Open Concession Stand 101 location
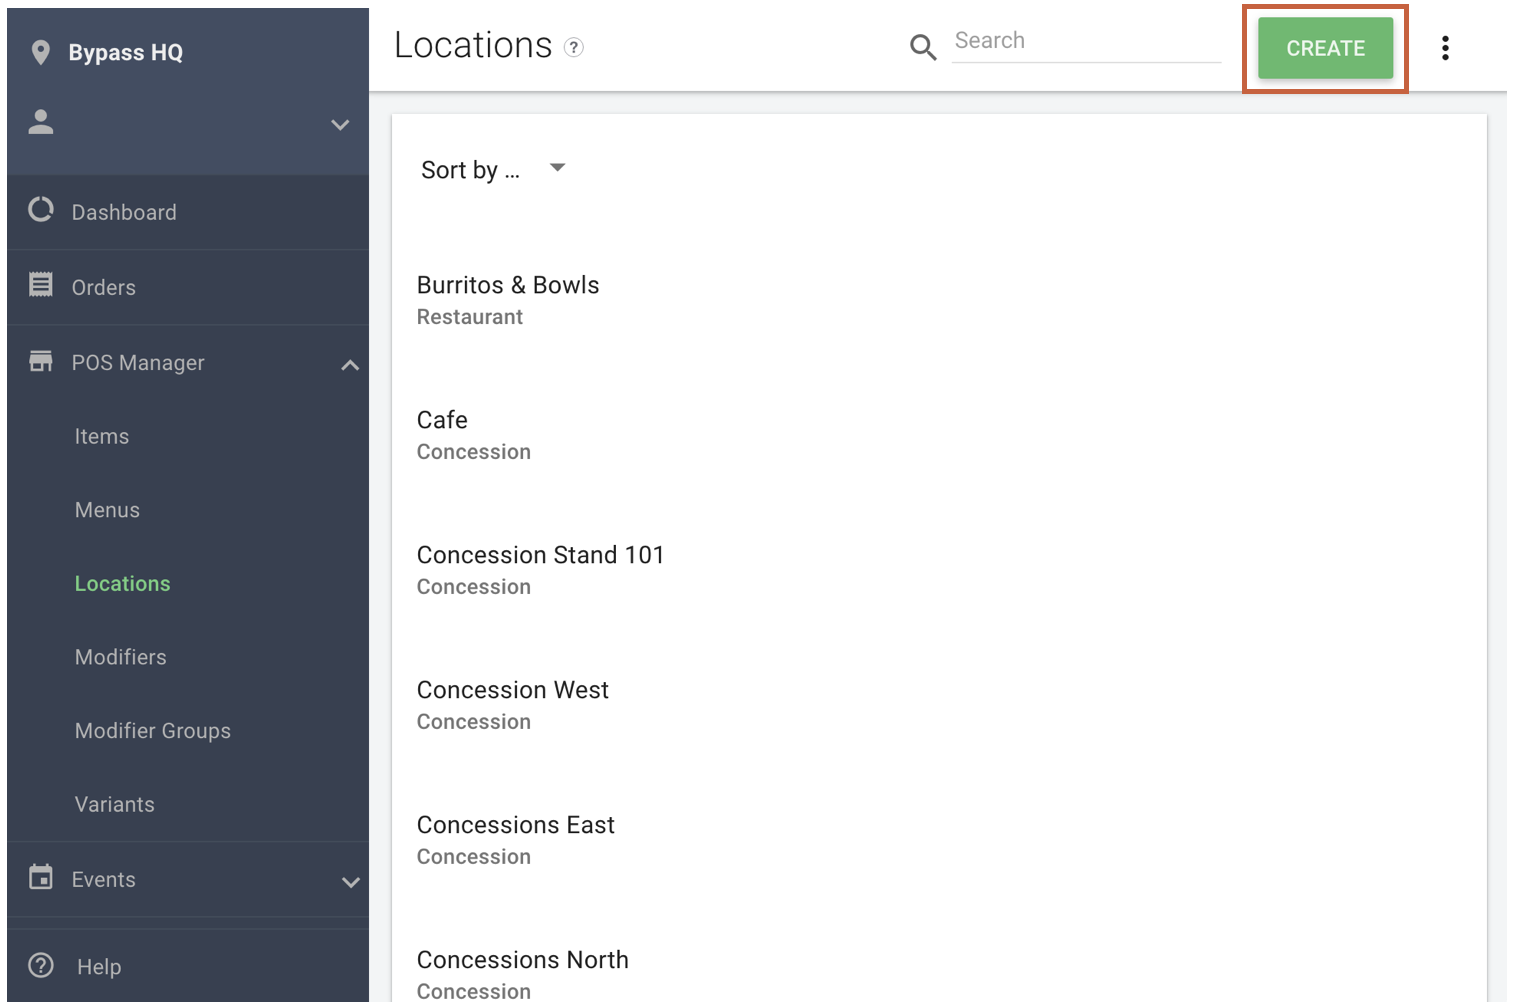Image resolution: width=1532 pixels, height=1008 pixels. [540, 555]
